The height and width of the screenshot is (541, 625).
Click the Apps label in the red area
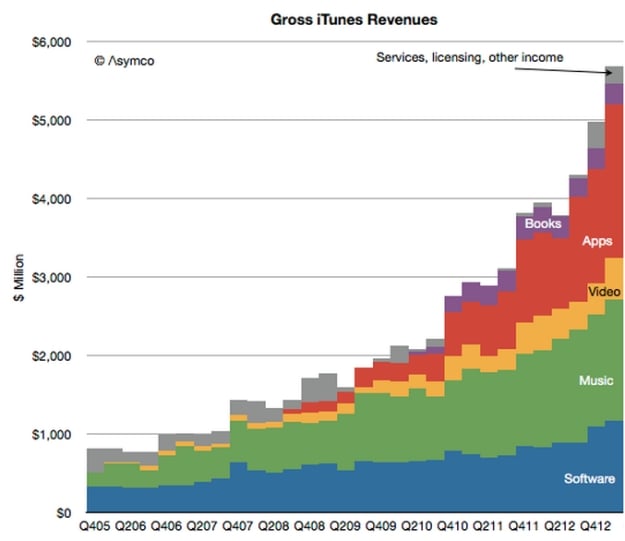(598, 241)
